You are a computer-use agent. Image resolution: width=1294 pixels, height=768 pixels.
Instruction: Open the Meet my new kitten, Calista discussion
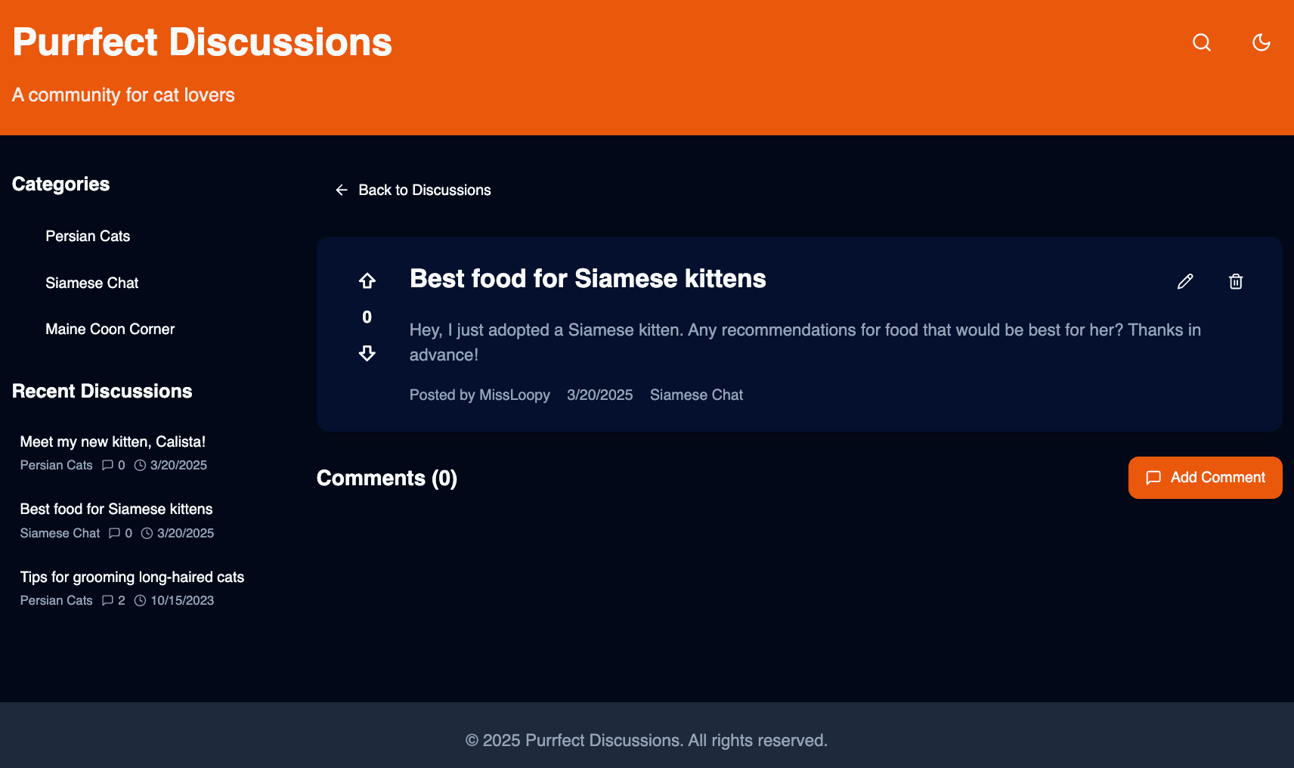coord(113,441)
